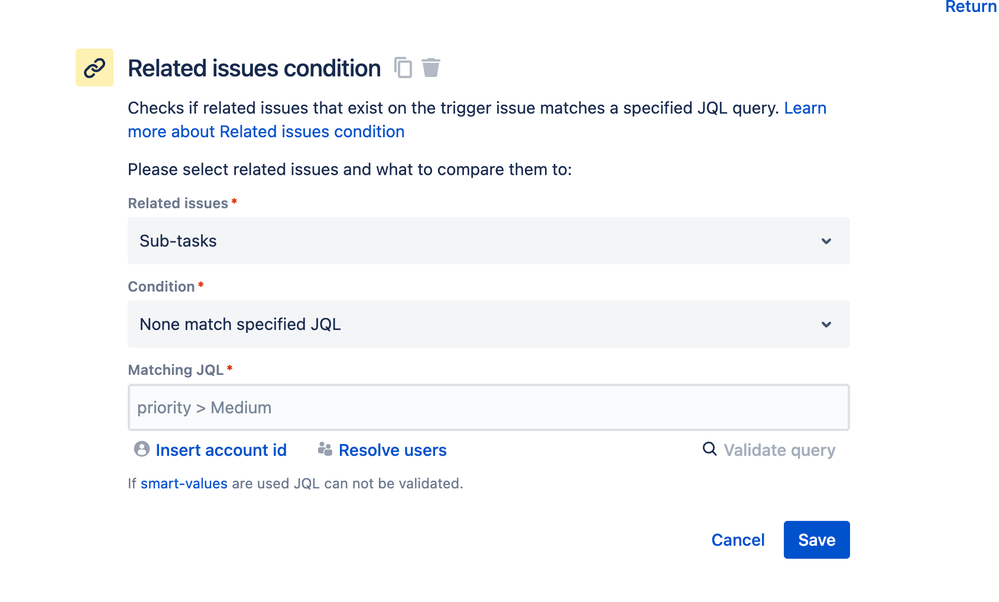
Task: Click the chevron arrow on the Condition field
Action: (x=826, y=324)
